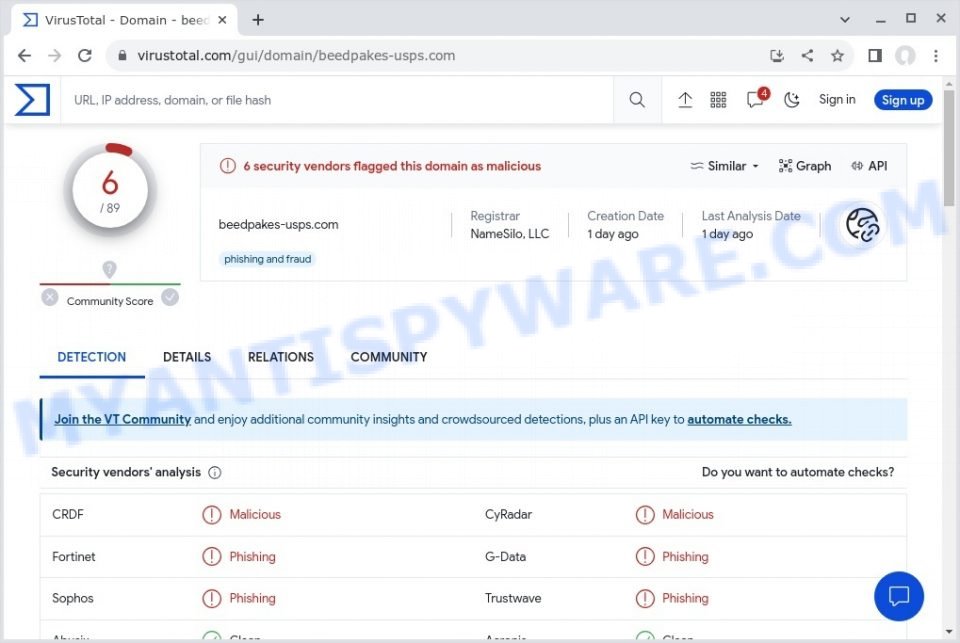Close the VirusTotal tab

222,20
